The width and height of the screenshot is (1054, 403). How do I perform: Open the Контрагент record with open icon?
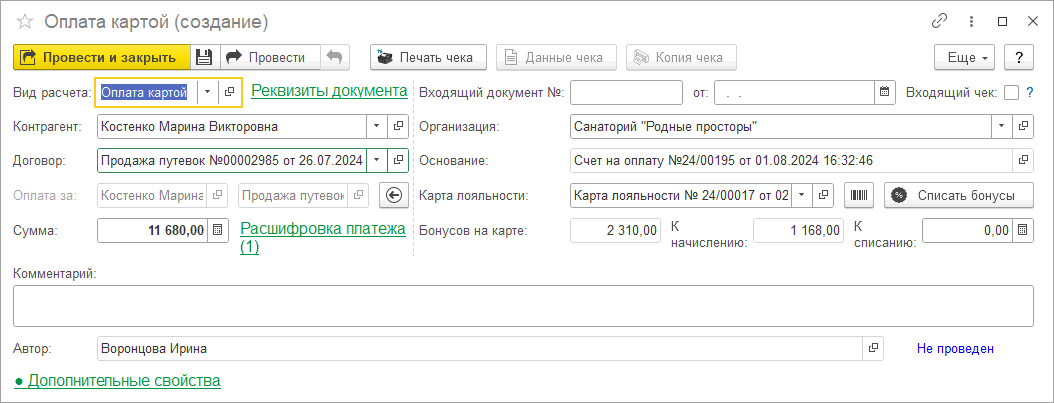point(398,127)
